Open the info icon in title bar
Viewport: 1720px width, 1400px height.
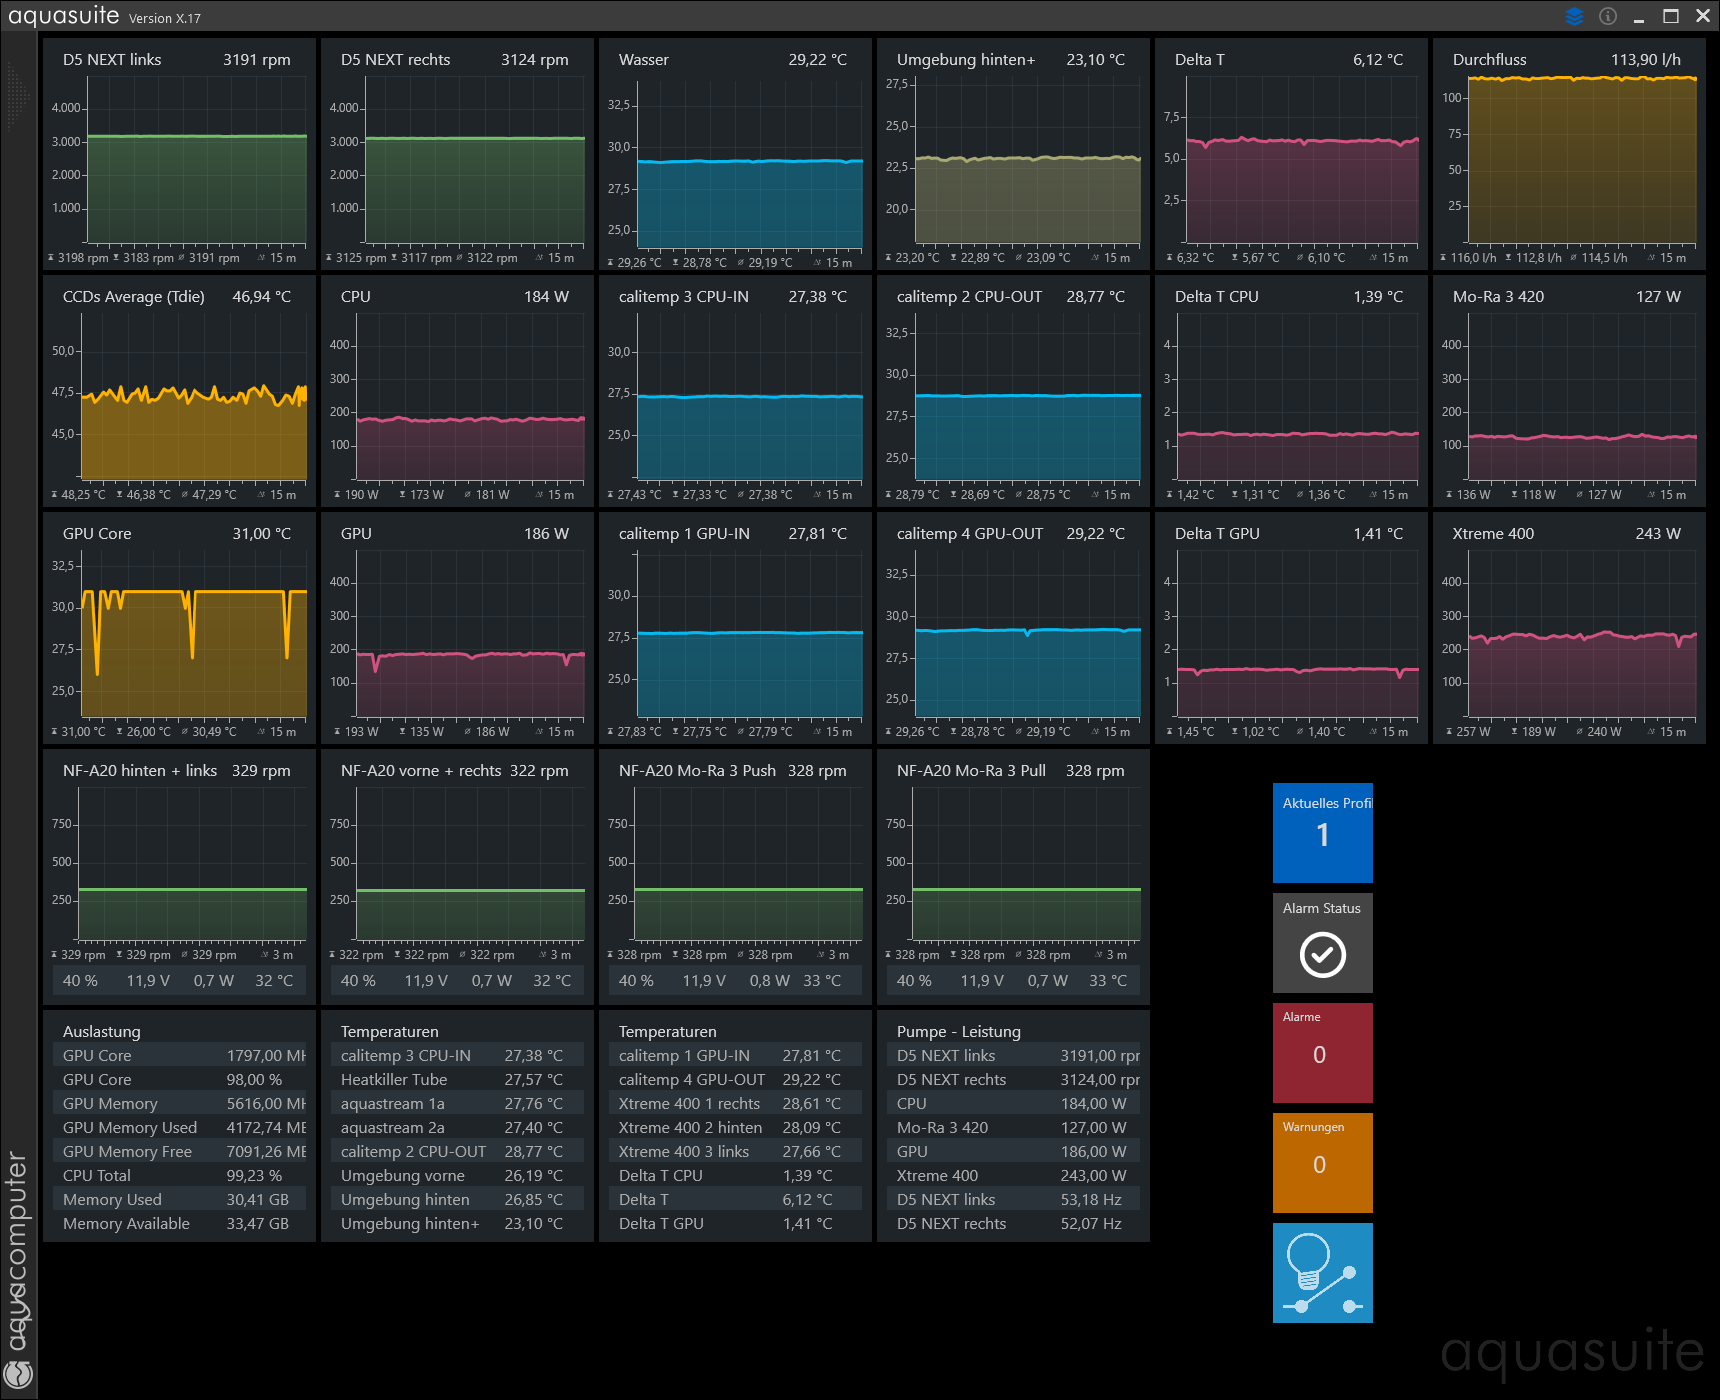coord(1608,16)
